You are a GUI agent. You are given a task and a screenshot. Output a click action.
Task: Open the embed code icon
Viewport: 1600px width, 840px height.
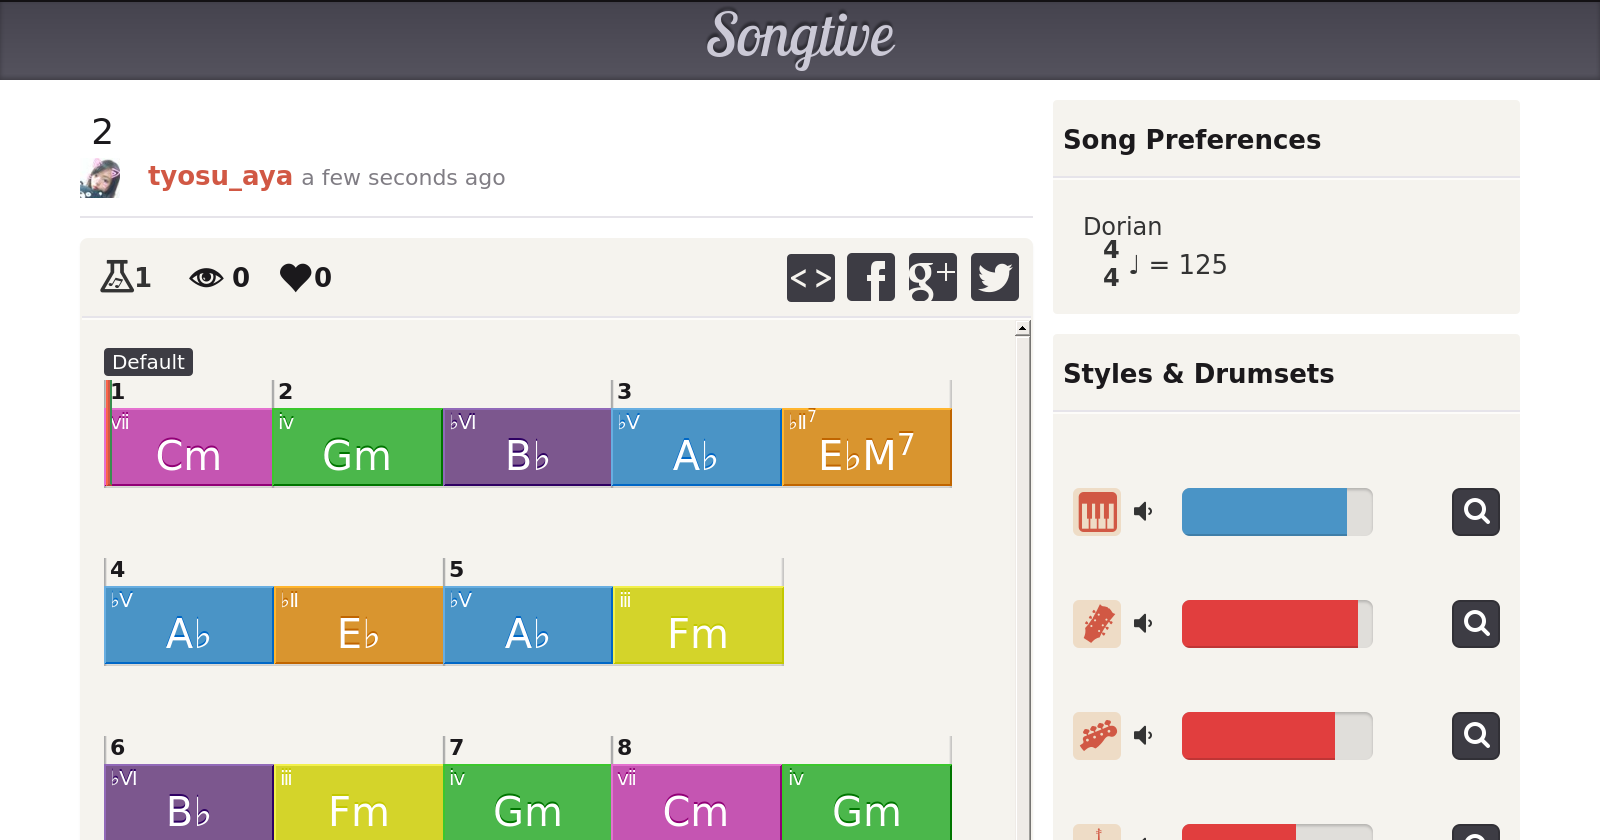click(811, 277)
